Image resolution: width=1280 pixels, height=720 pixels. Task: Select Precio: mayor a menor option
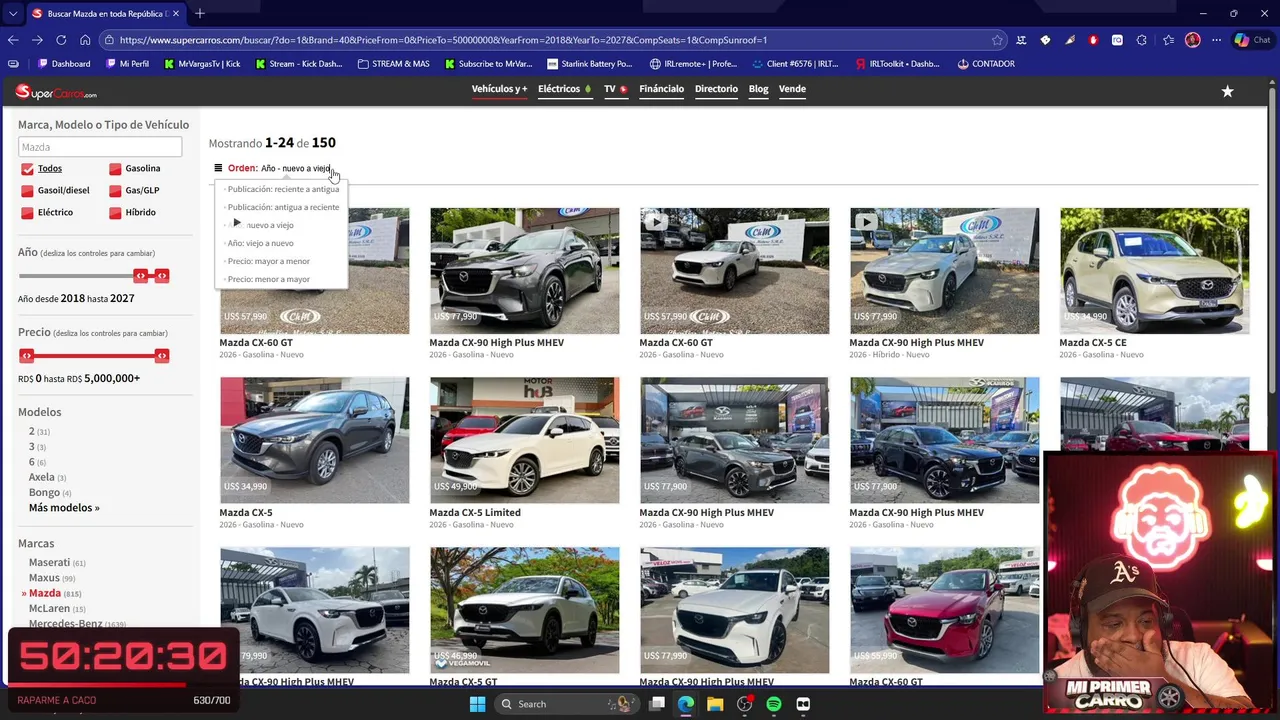click(x=268, y=261)
